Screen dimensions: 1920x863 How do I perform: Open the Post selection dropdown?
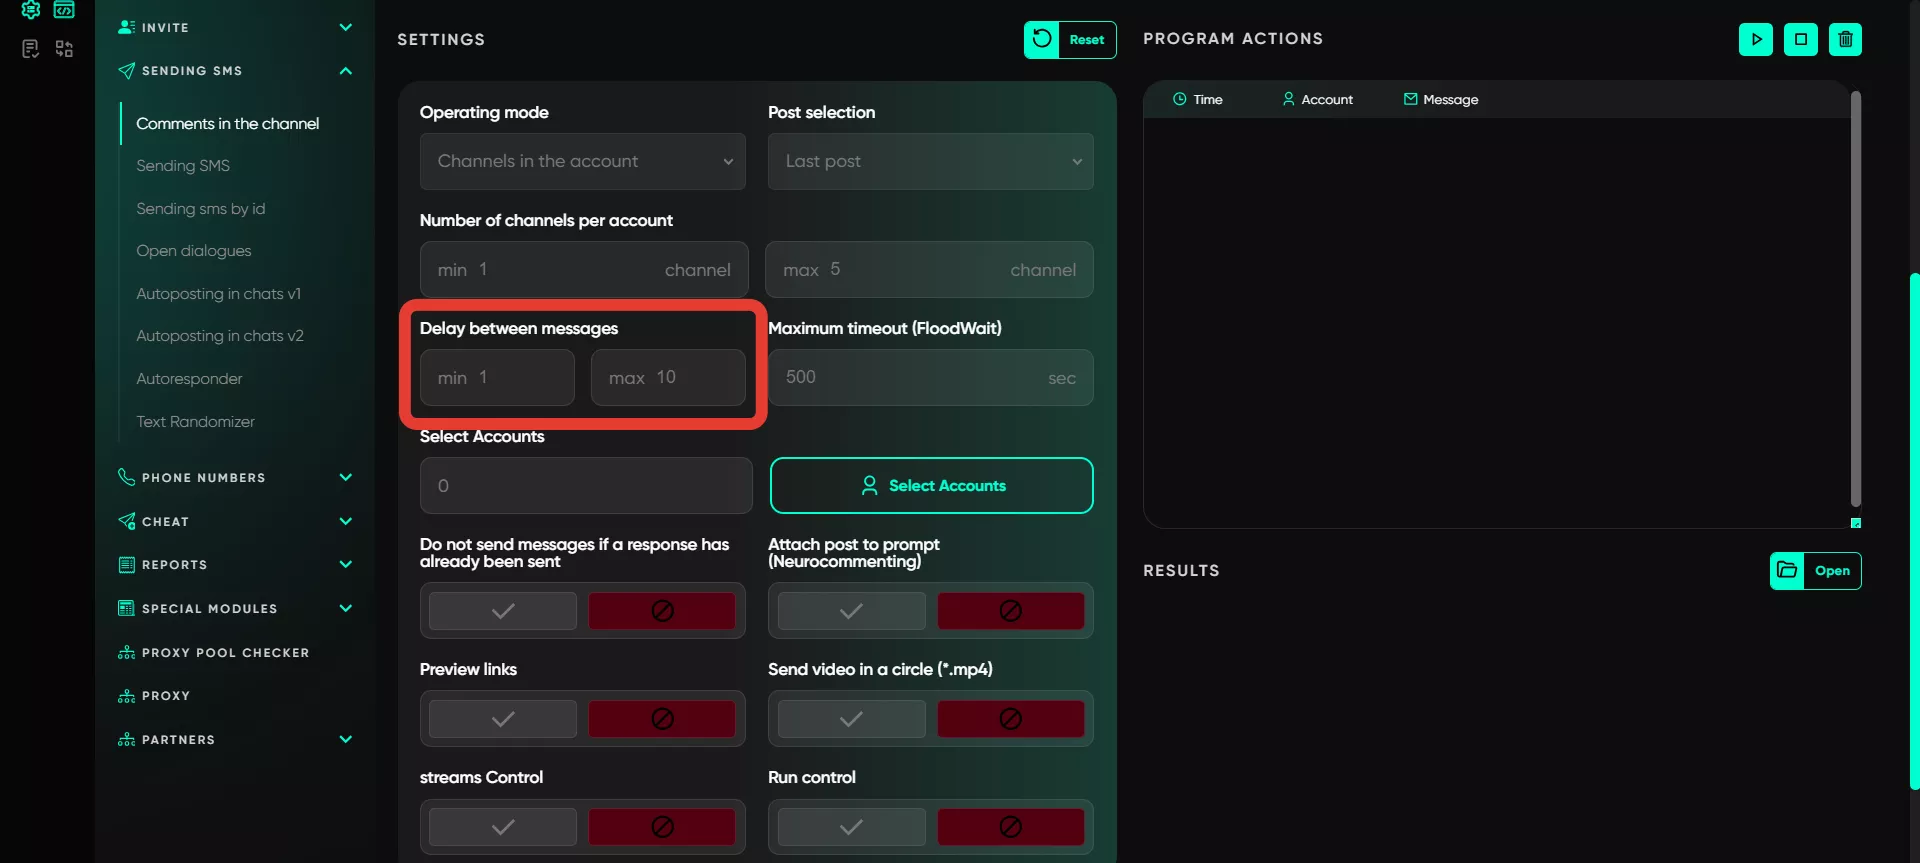(x=930, y=162)
